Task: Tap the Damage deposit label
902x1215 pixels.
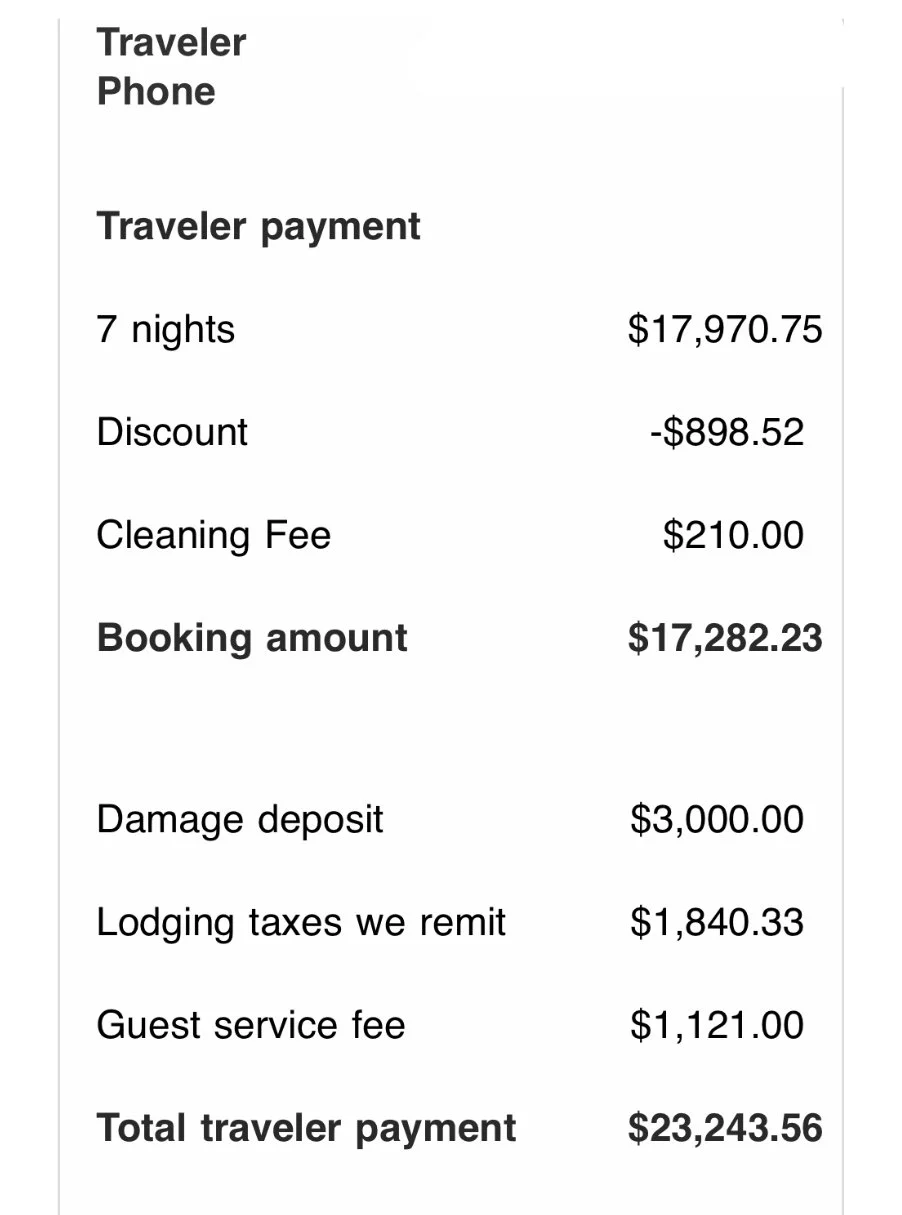Action: [240, 820]
